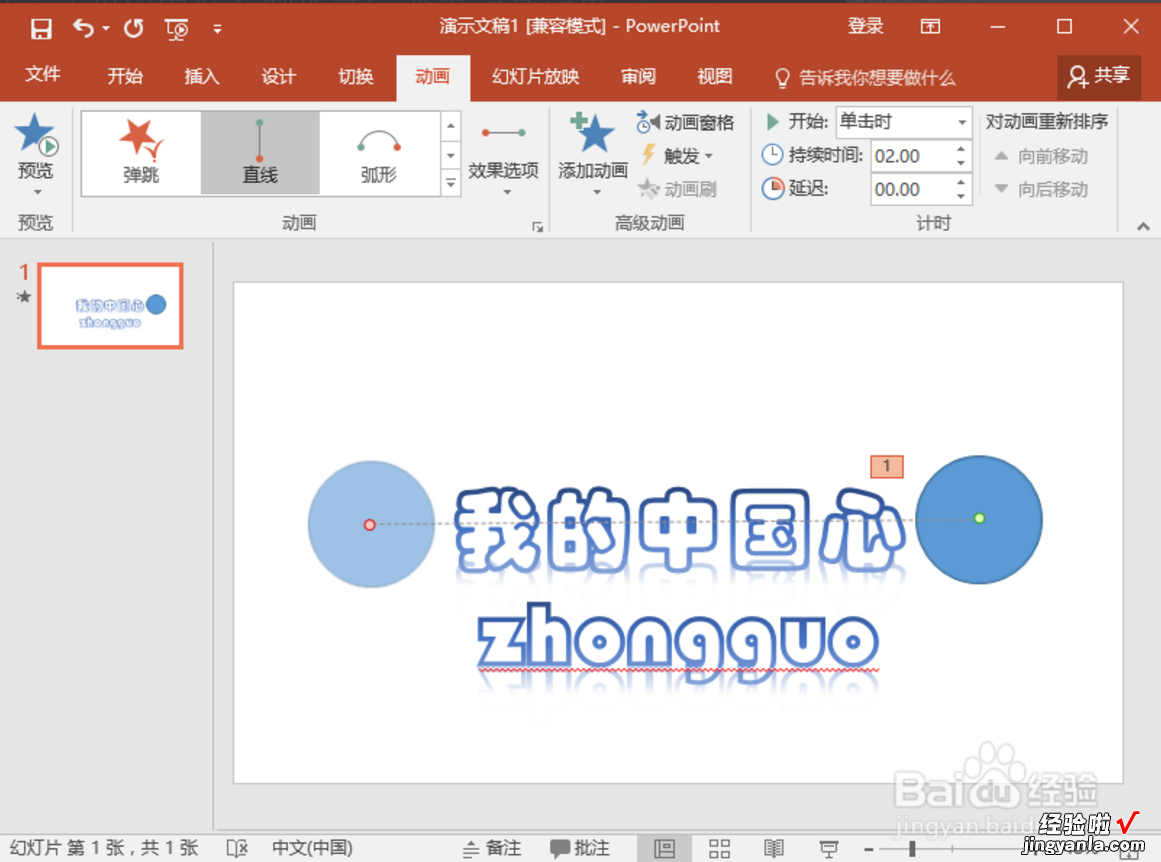Open the 触发 trigger dropdown
This screenshot has width=1161, height=862.
(x=678, y=156)
